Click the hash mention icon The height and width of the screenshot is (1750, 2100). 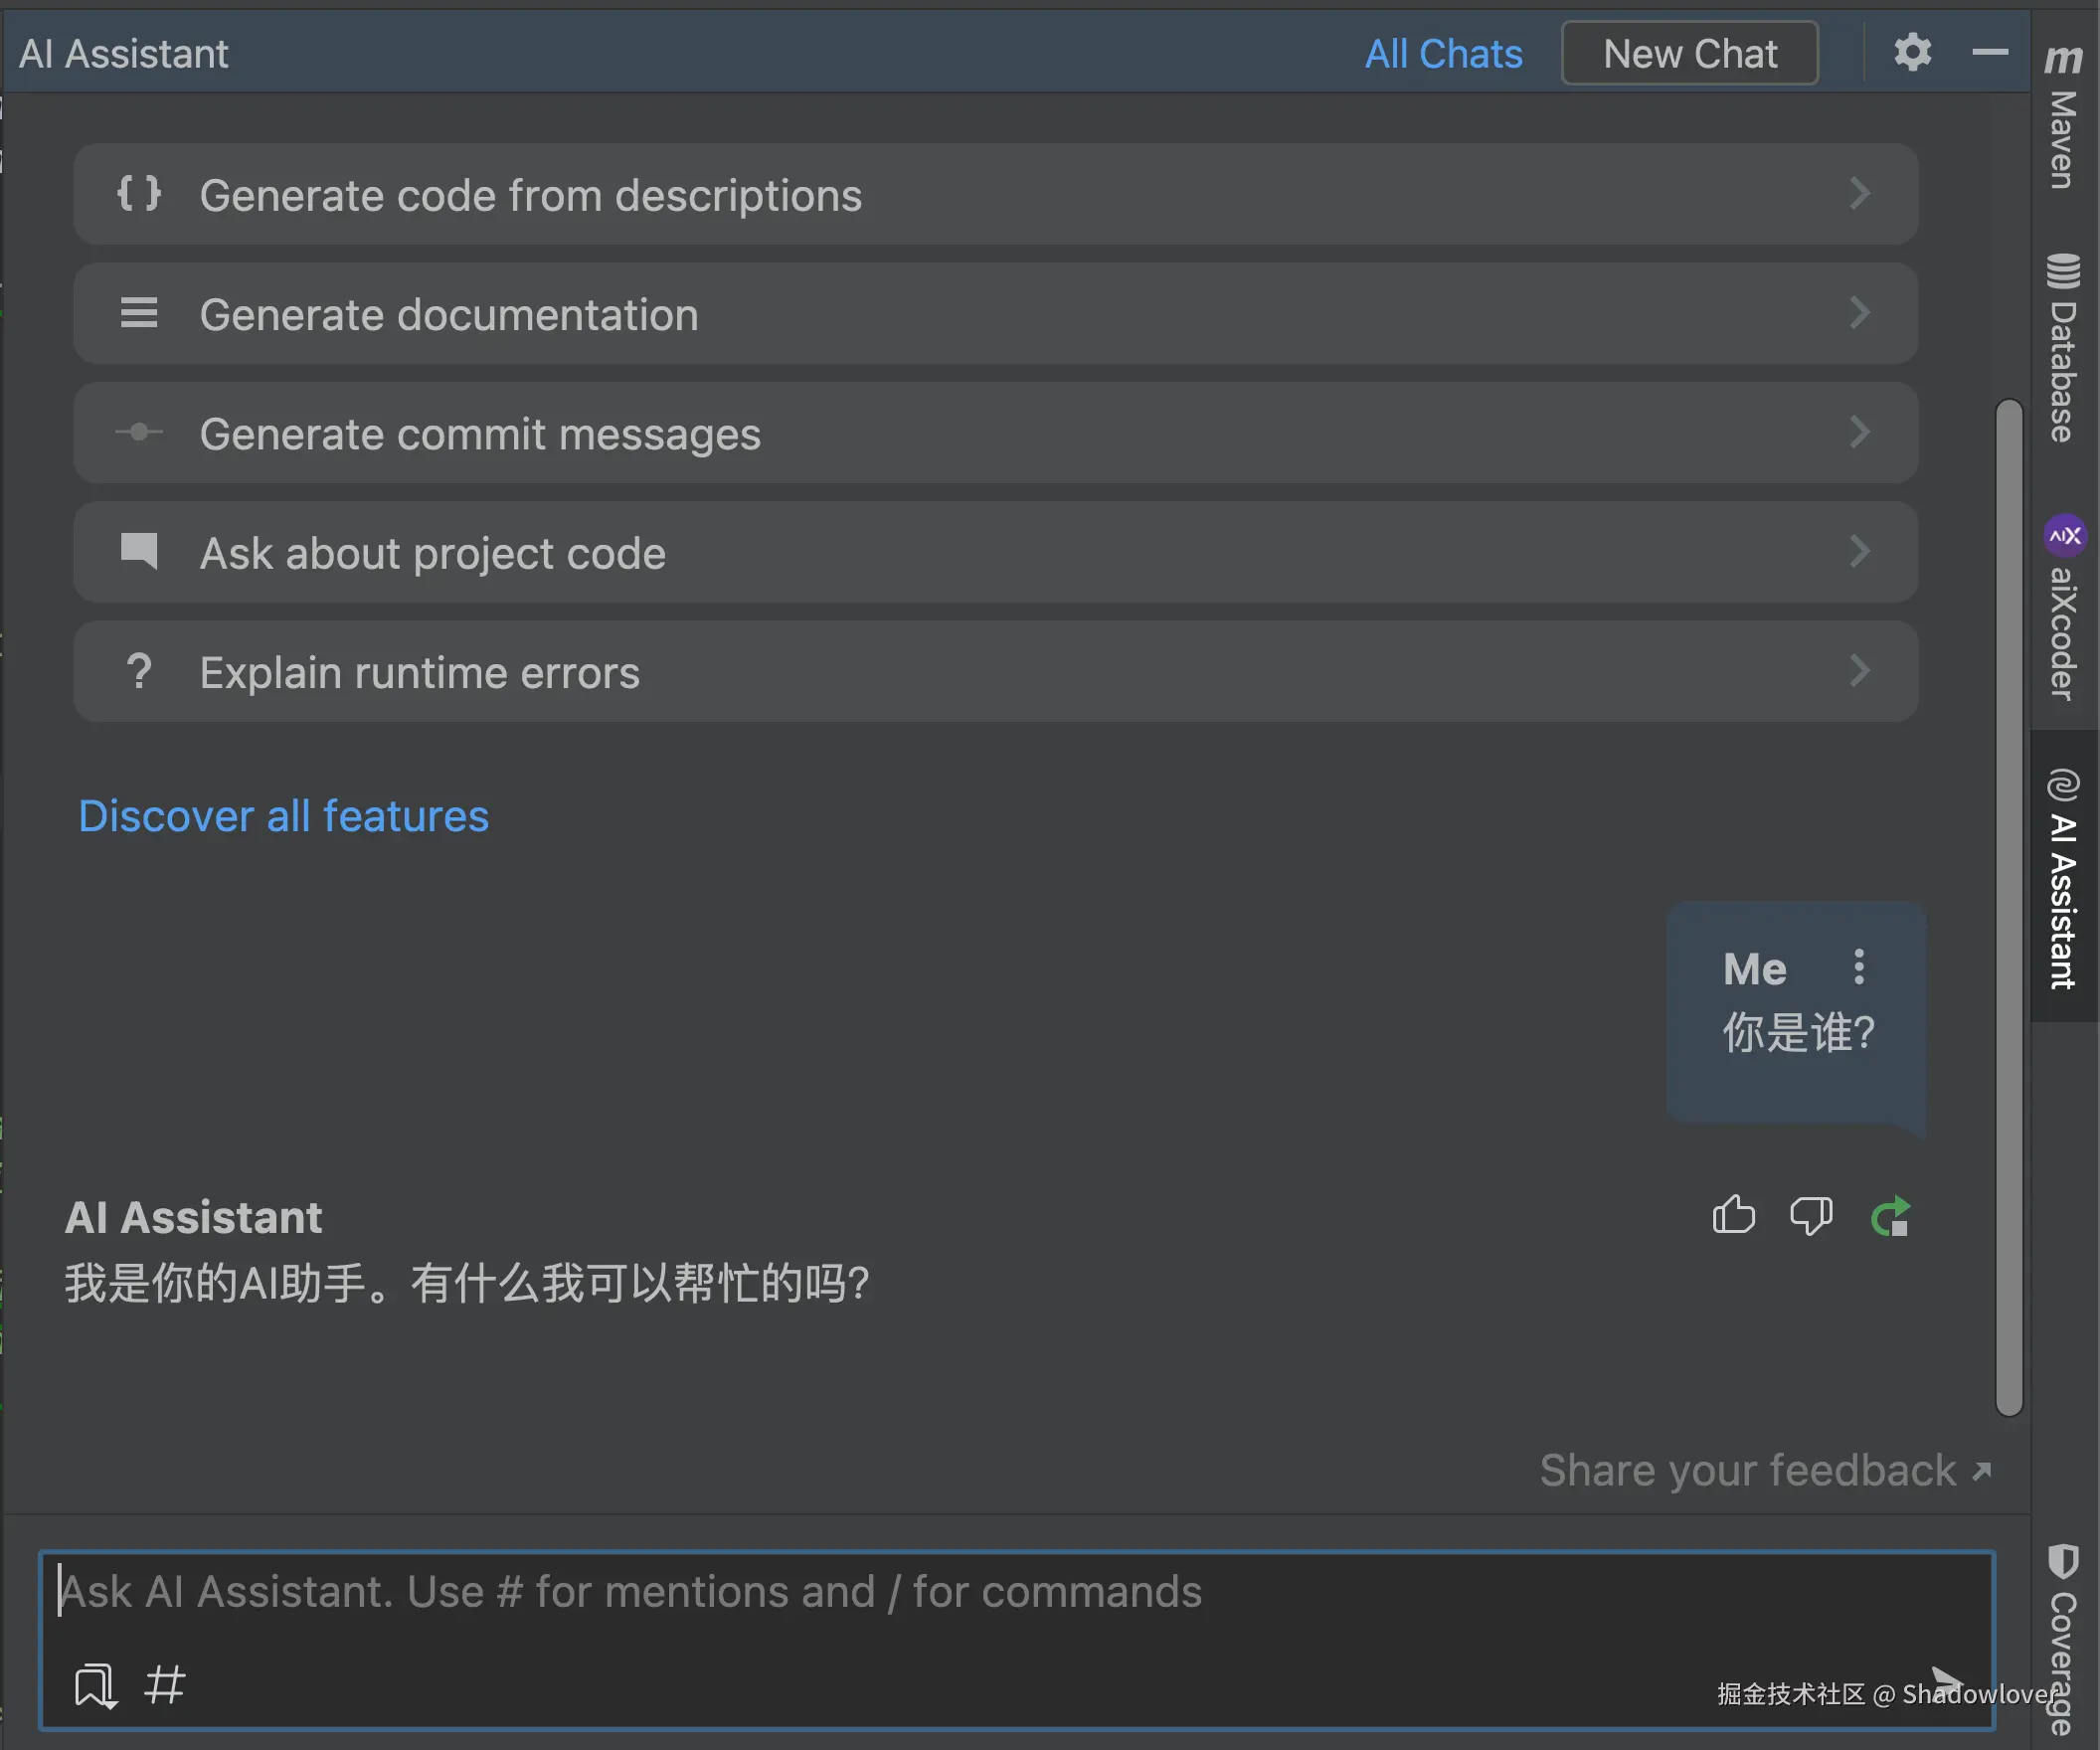point(164,1686)
